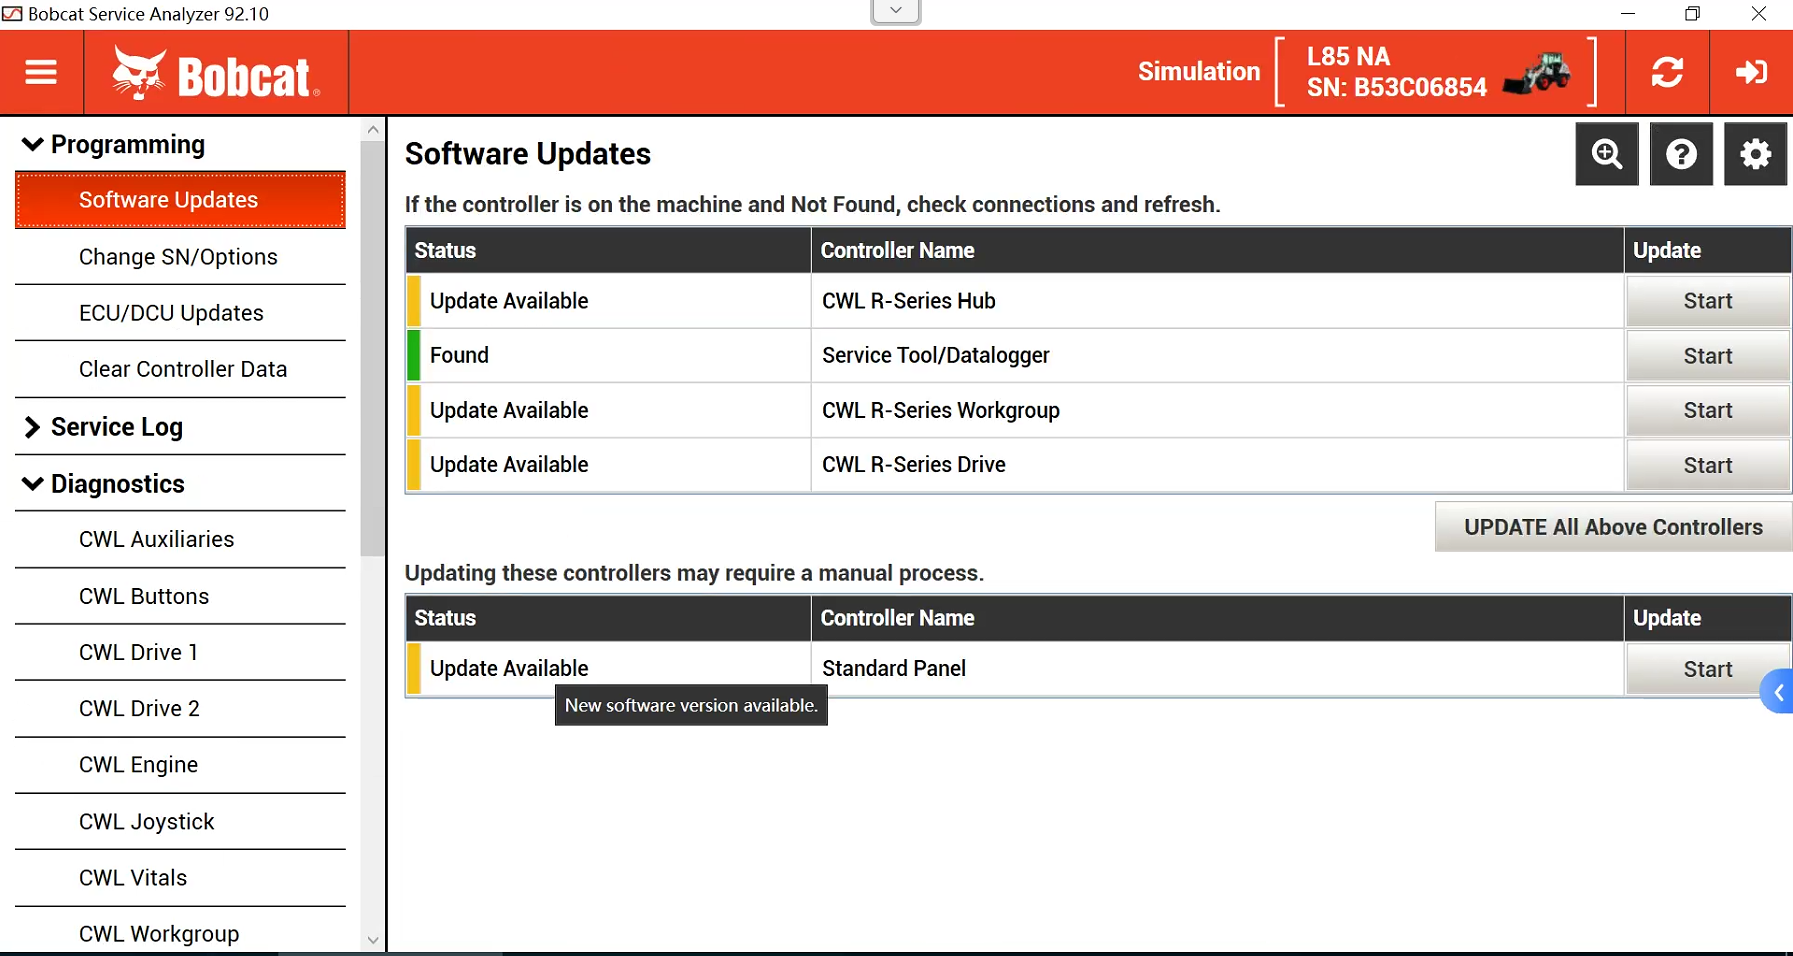Image resolution: width=1793 pixels, height=956 pixels.
Task: Click sidebar scrollbar down arrow
Action: click(x=373, y=940)
